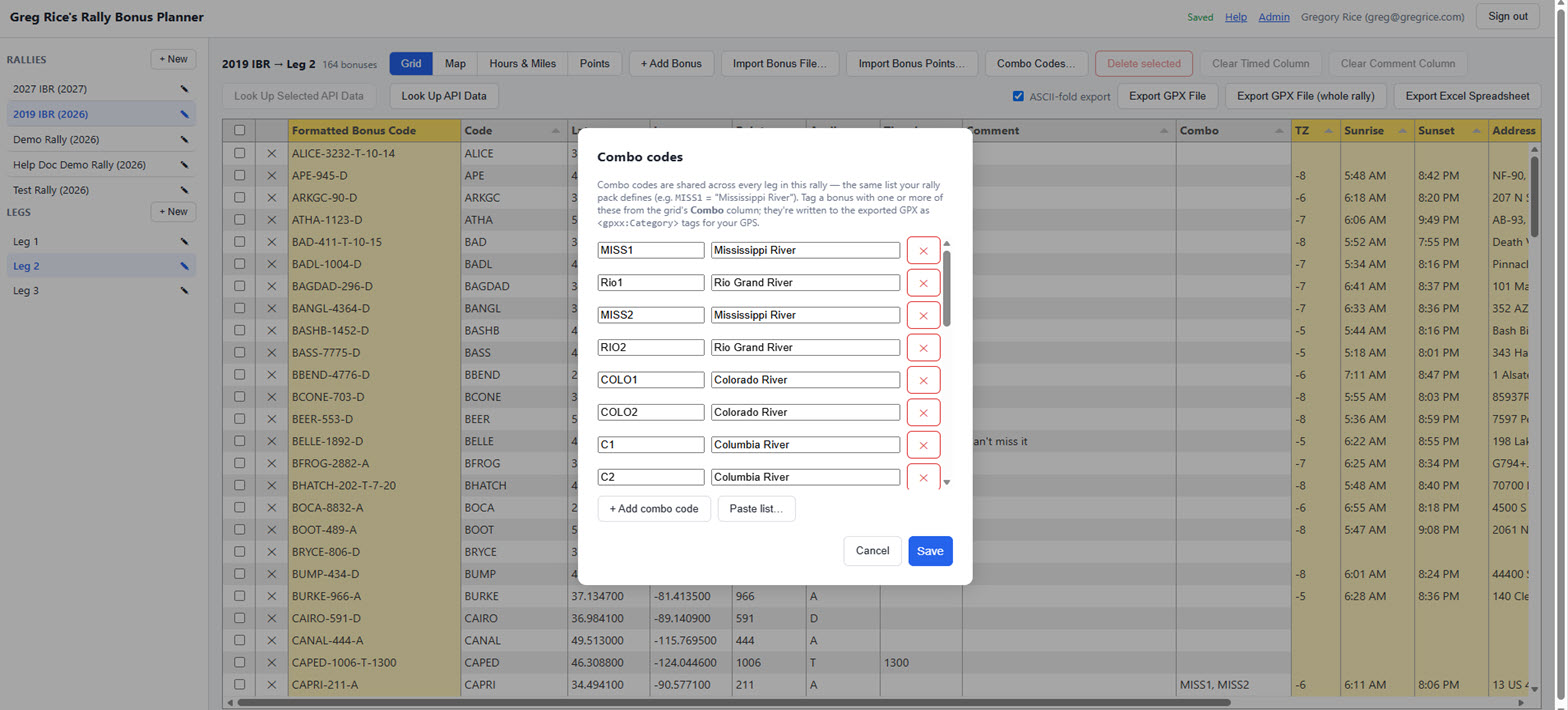1568x710 pixels.
Task: Toggle the ASCII-fold export checkbox
Action: 1018,97
